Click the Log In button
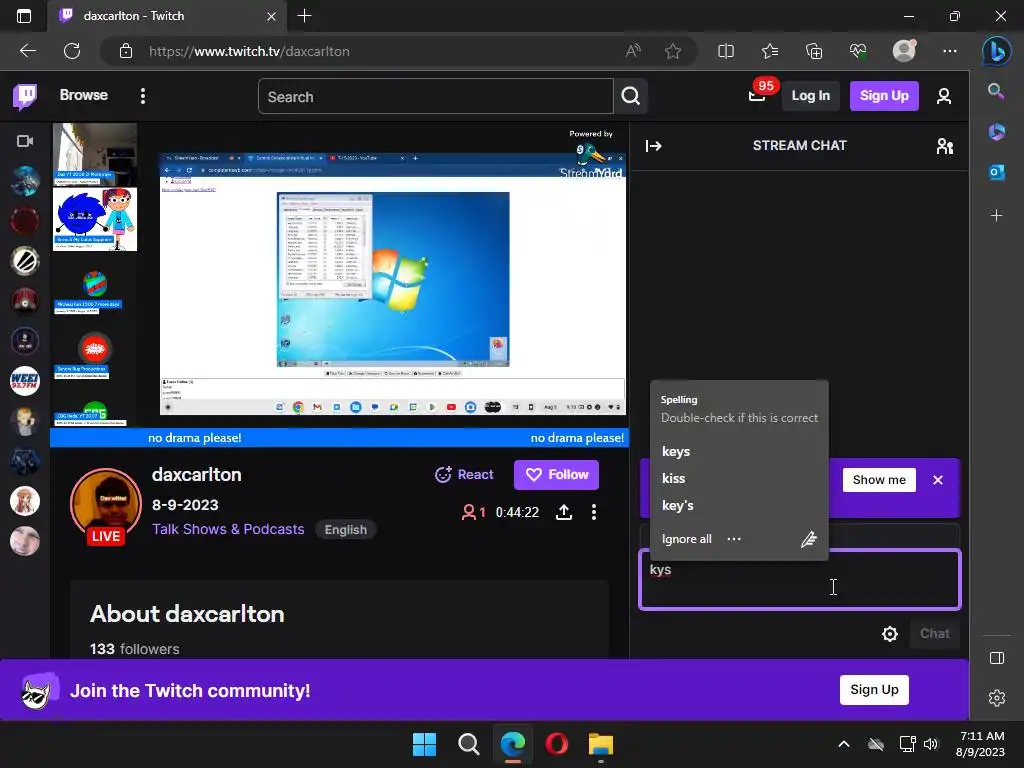The width and height of the screenshot is (1024, 768). tap(810, 96)
